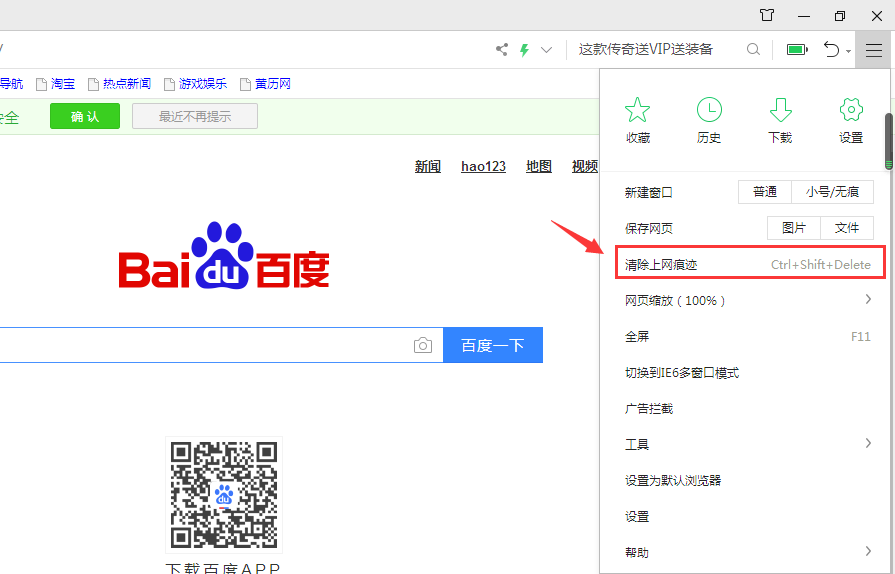Click the 设置 gear icon at menu top
895x574 pixels.
tap(851, 110)
